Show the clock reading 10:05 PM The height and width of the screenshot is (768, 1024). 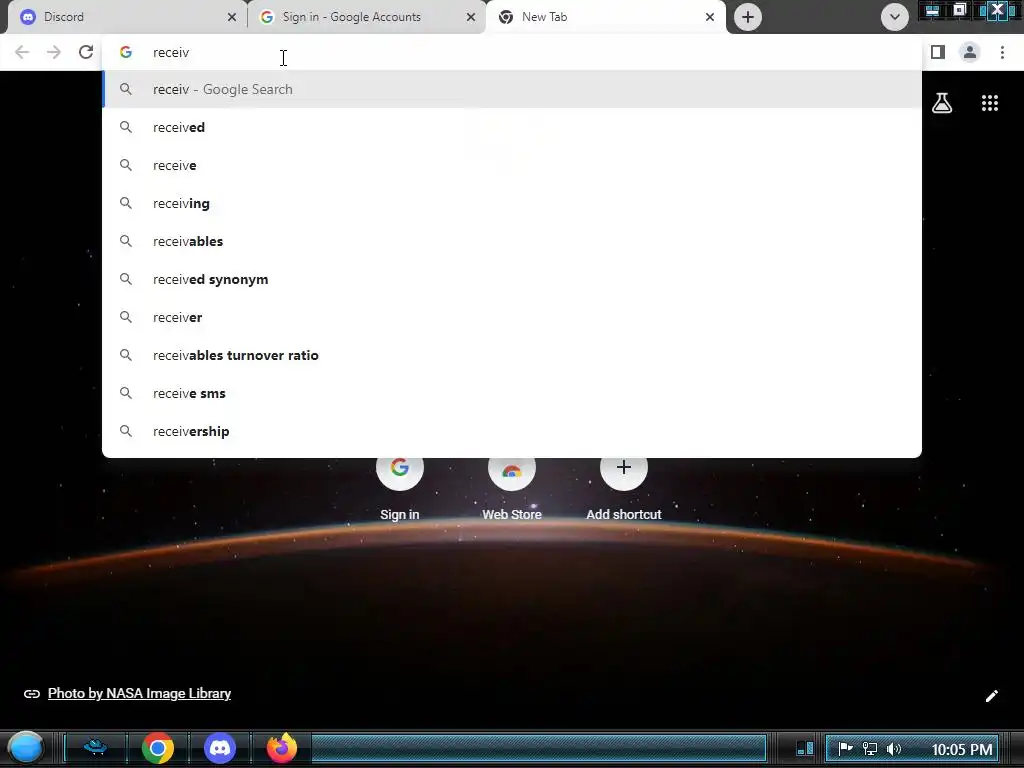tap(962, 750)
